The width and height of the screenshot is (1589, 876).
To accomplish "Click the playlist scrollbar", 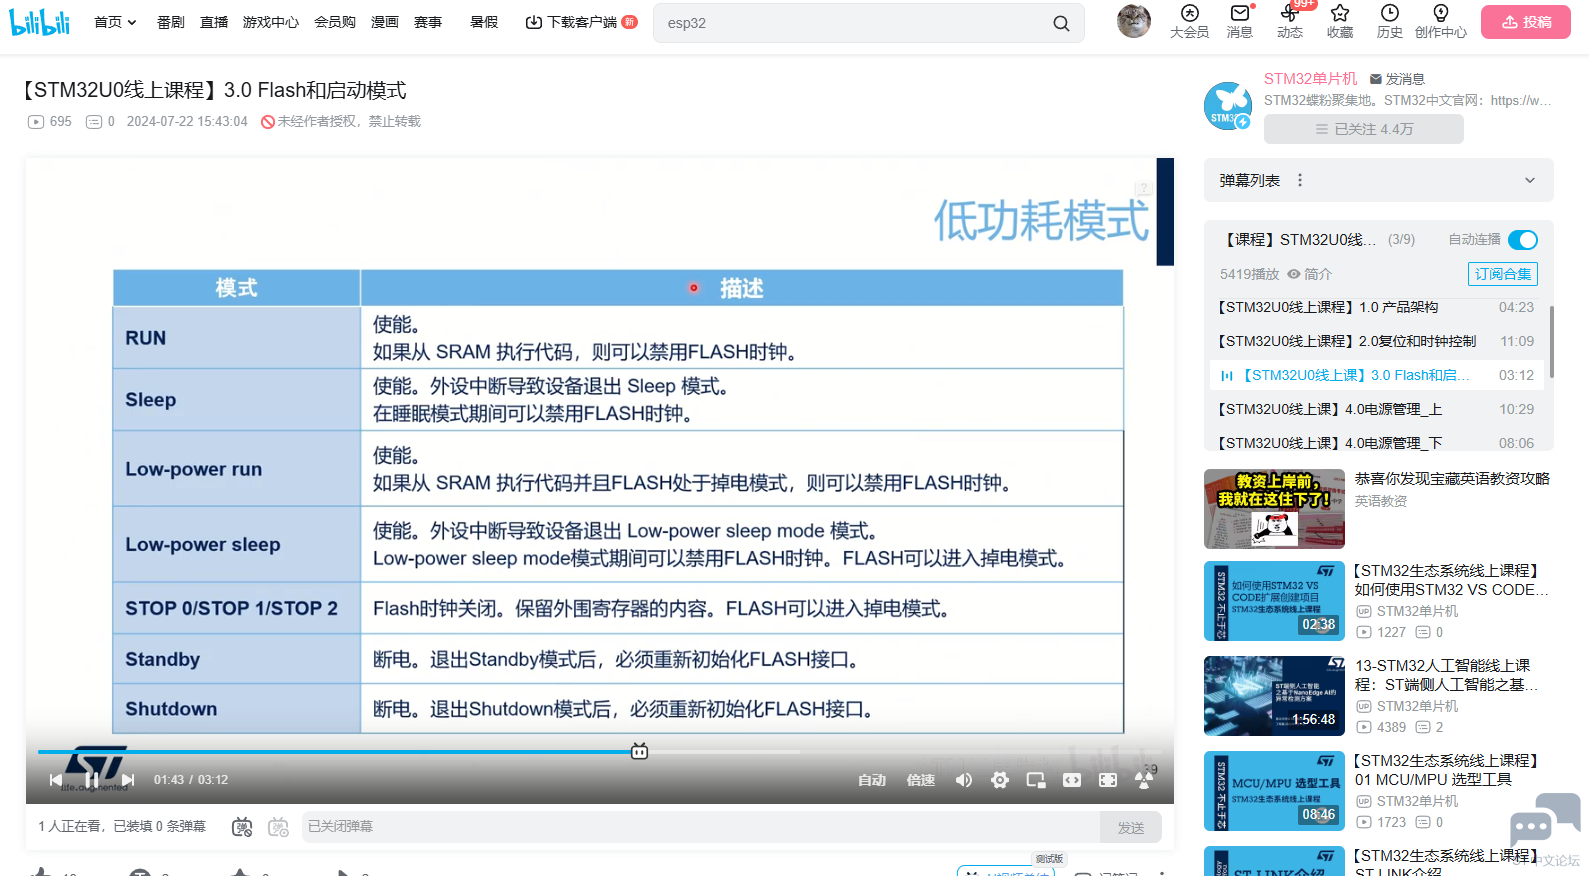I will 1551,341.
